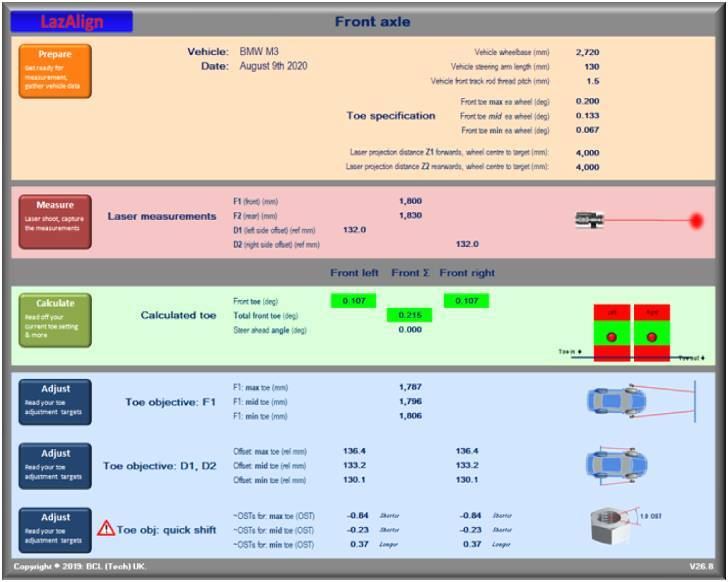Click Adjust button for quick shift row
Image resolution: width=728 pixels, height=582 pixels.
coord(54,530)
